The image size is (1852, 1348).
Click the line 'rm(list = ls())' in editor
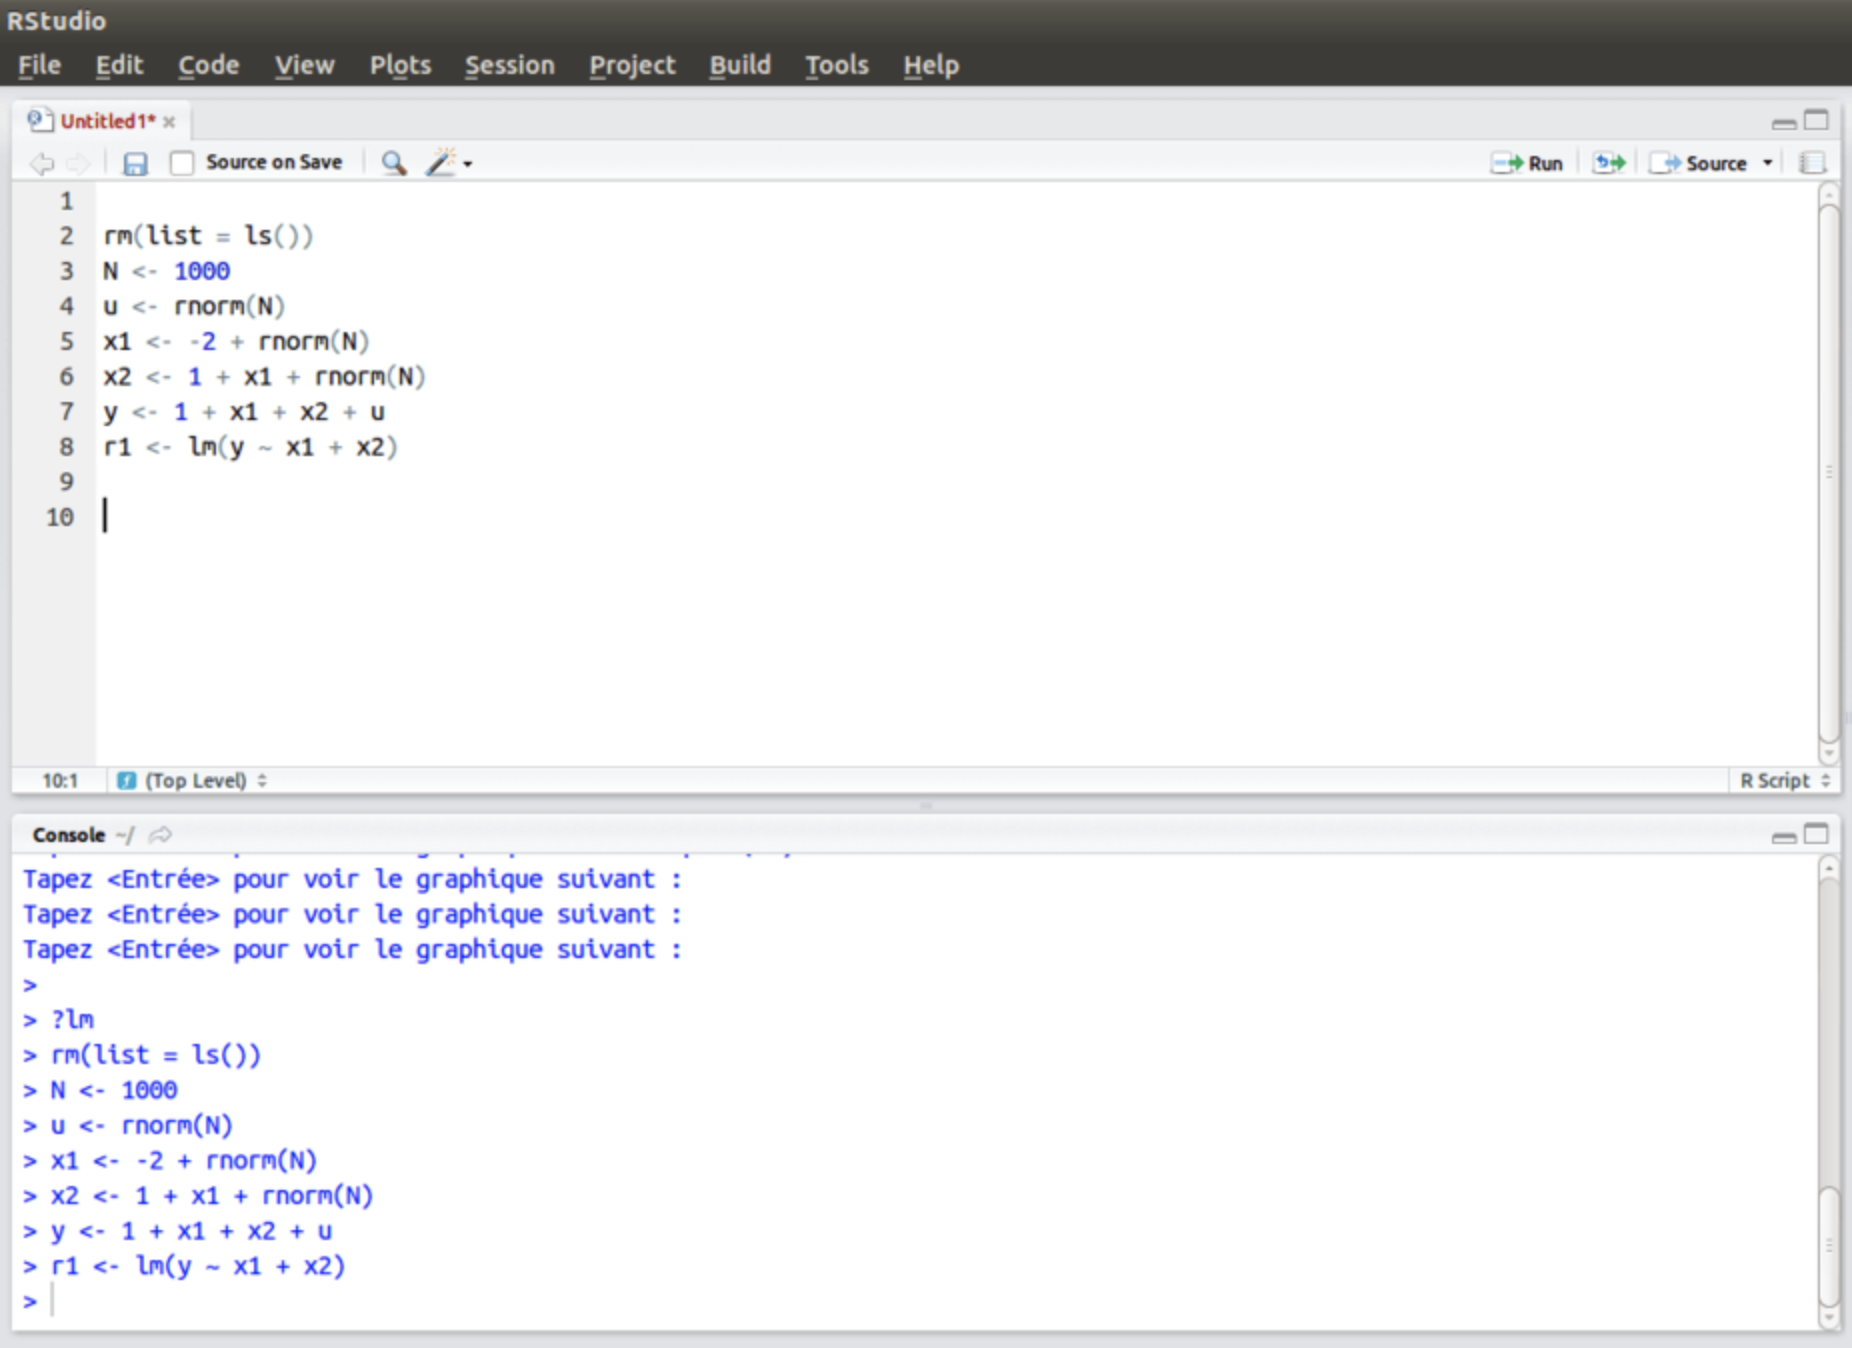tap(208, 236)
